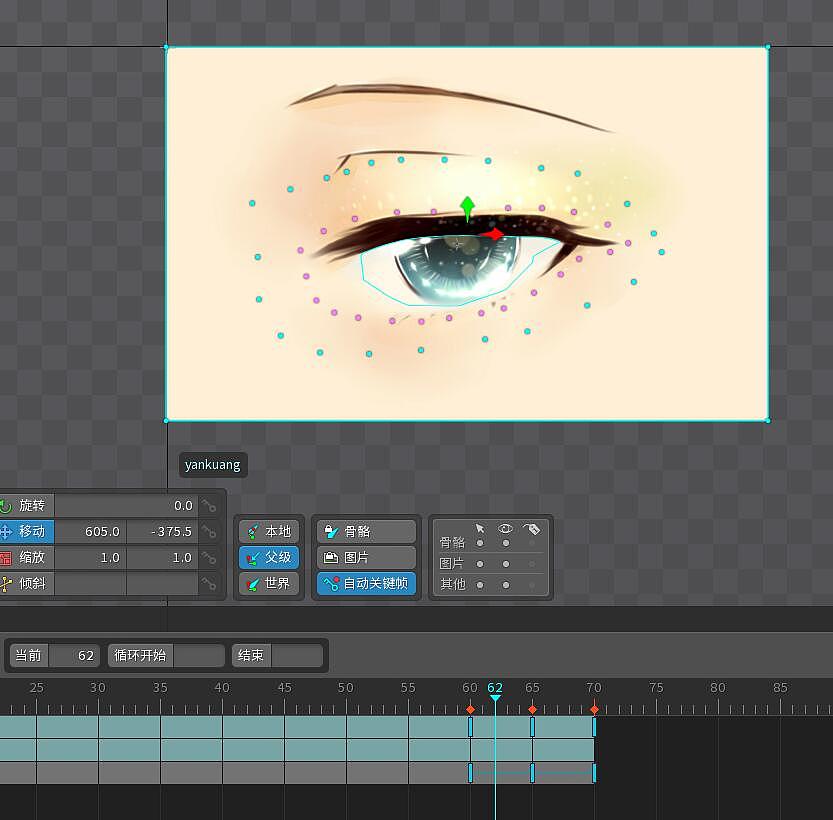The height and width of the screenshot is (820, 833).
Task: Click the rotation value field 0.0
Action: 126,506
